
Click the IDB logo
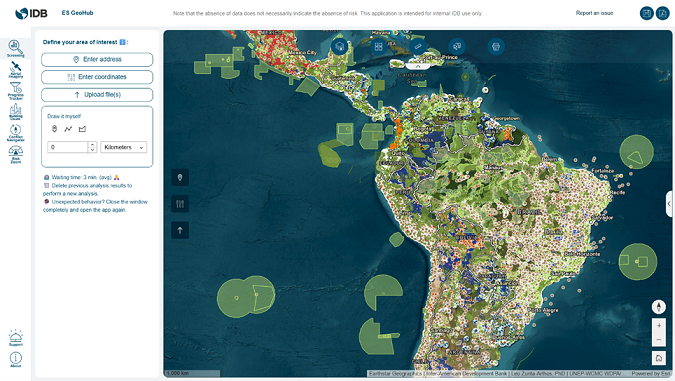click(x=31, y=13)
